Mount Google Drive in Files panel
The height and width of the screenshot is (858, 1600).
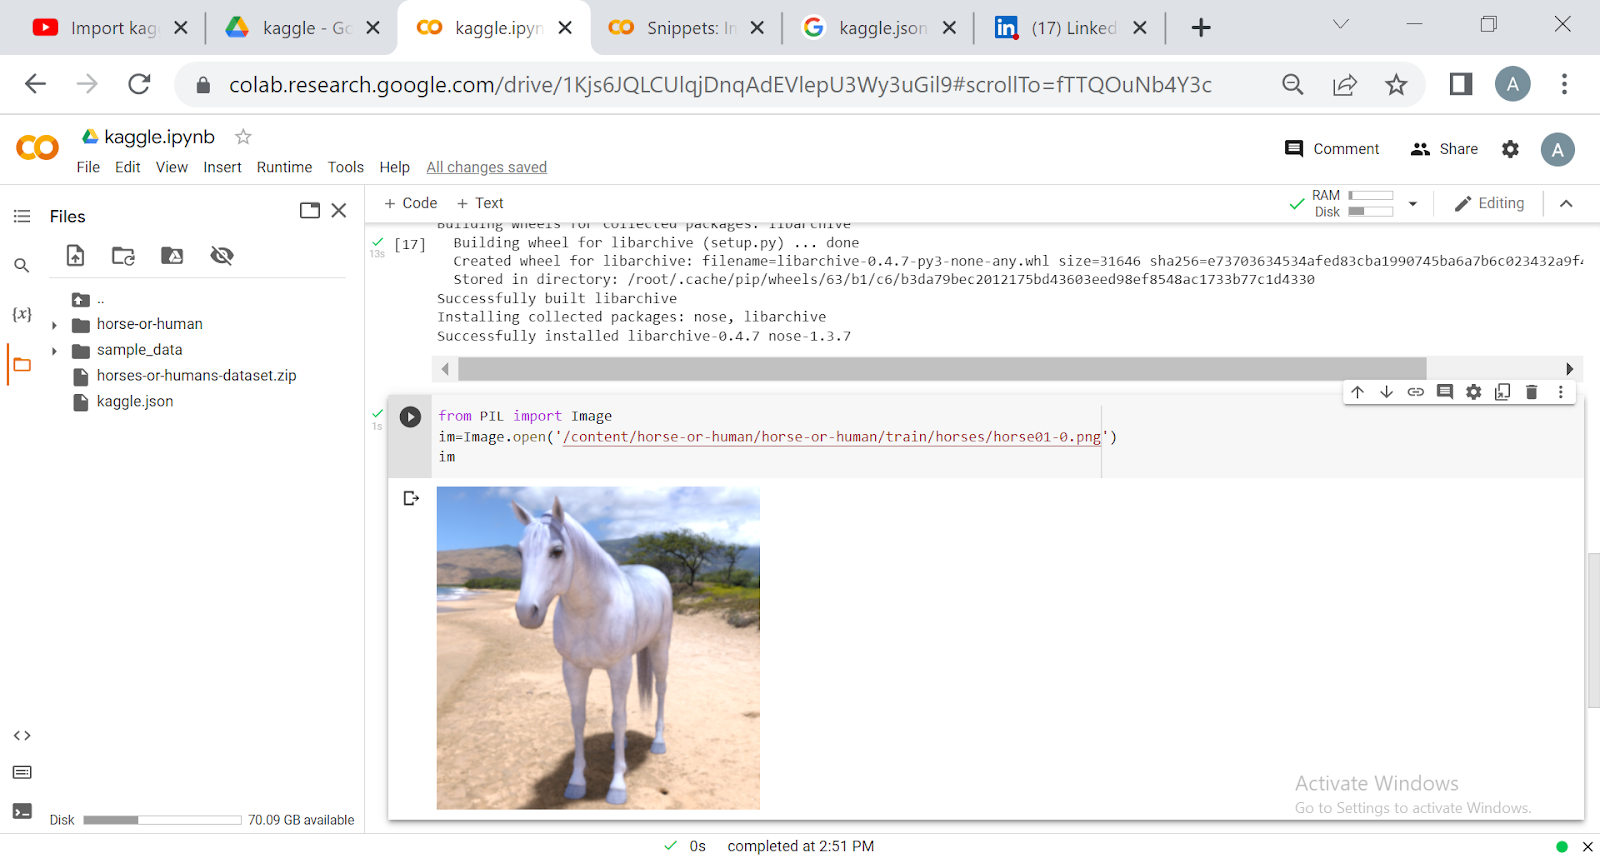point(172,256)
